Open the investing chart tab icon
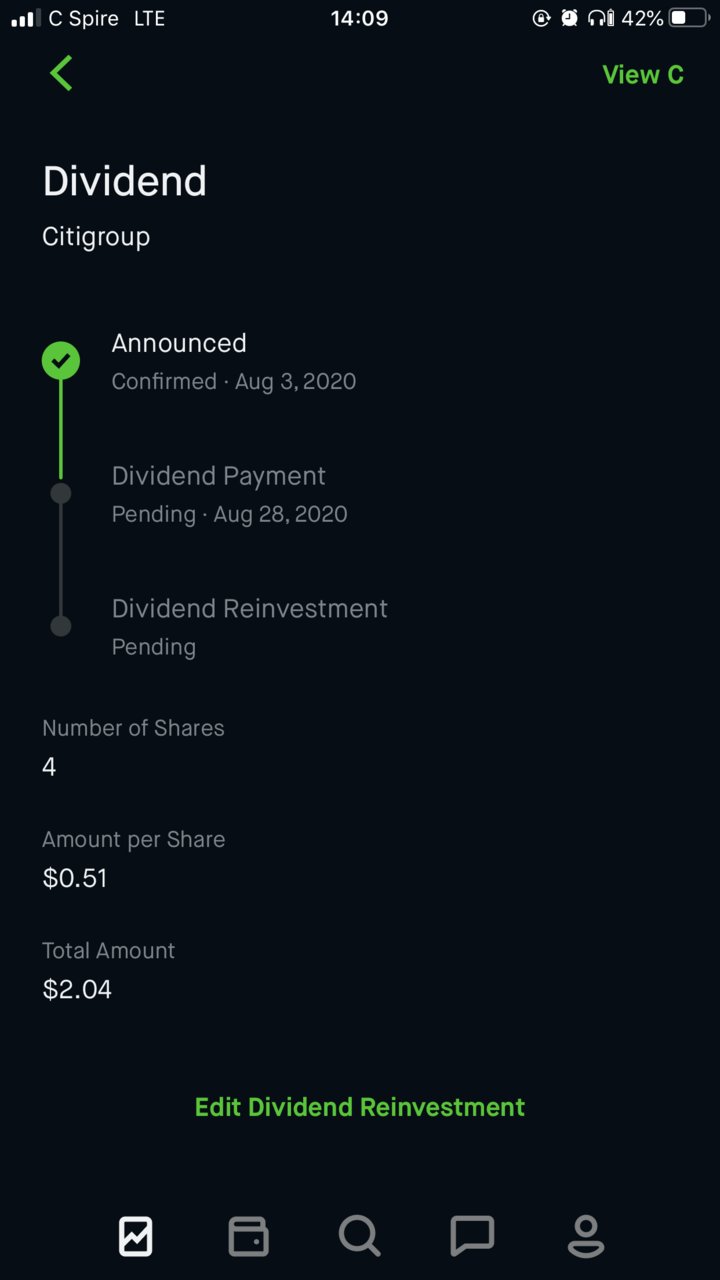The width and height of the screenshot is (720, 1280). pyautogui.click(x=135, y=1237)
